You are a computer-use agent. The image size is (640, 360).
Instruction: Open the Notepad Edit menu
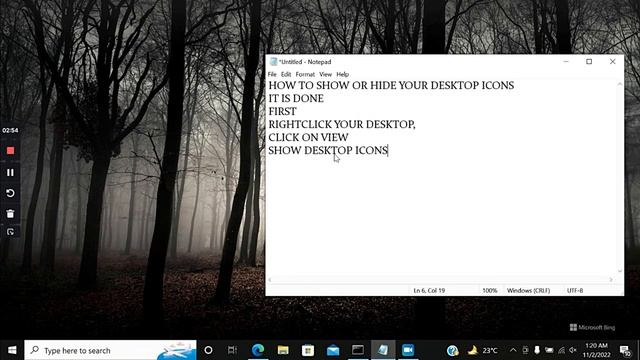(x=286, y=74)
